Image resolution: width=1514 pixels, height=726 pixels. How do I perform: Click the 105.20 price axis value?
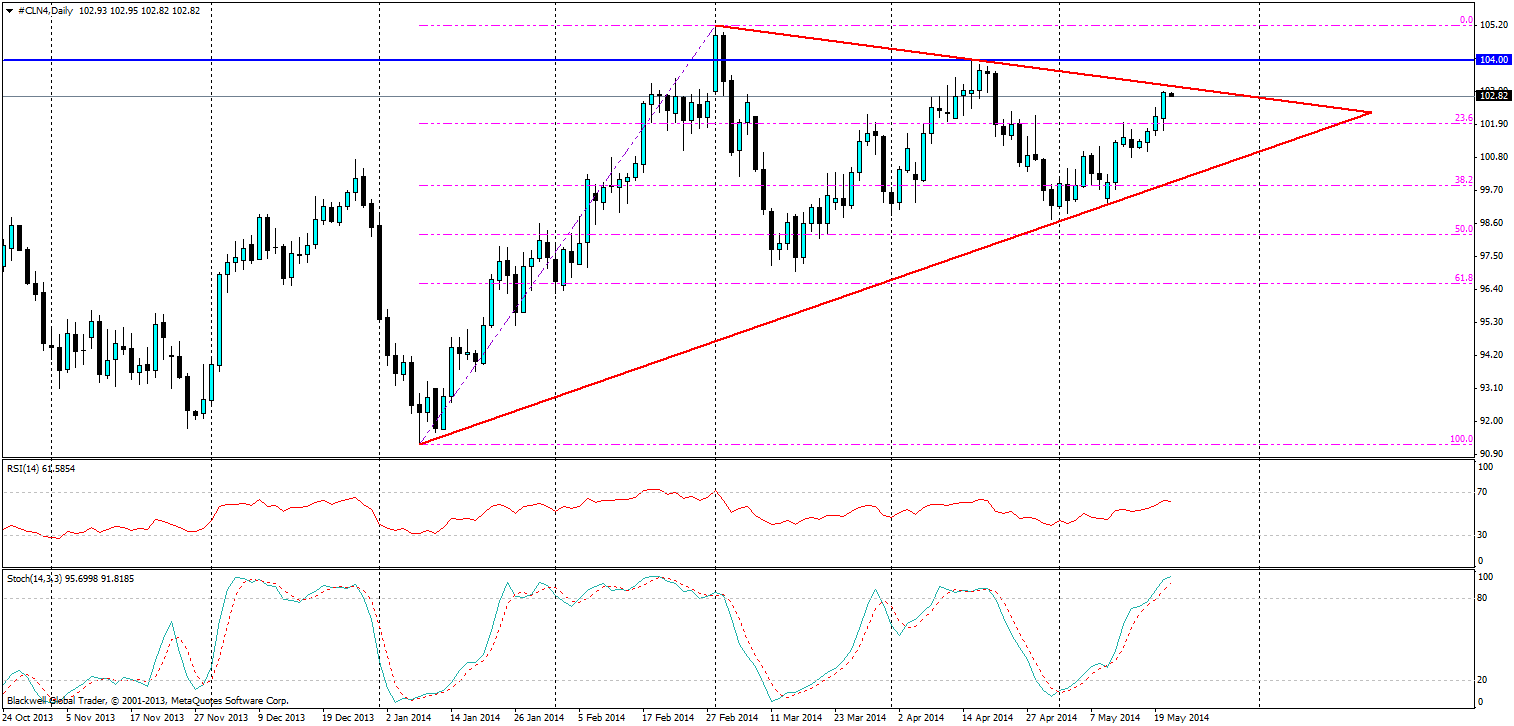click(x=1492, y=25)
